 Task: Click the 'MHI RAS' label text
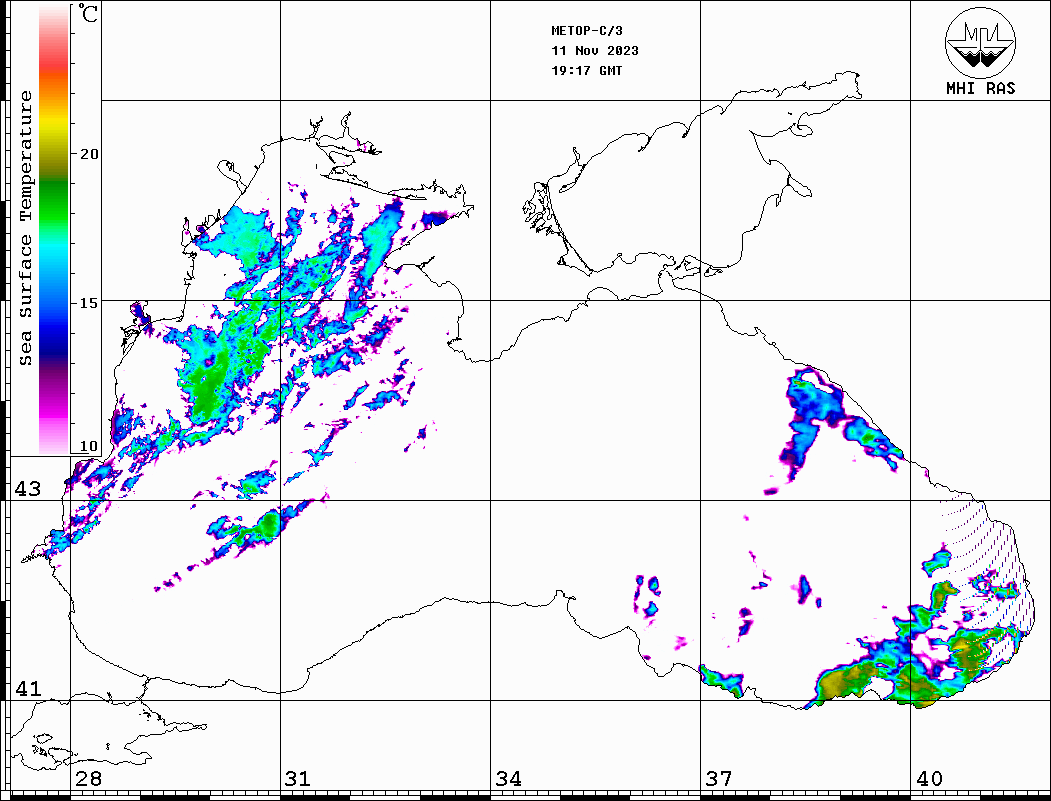(980, 88)
